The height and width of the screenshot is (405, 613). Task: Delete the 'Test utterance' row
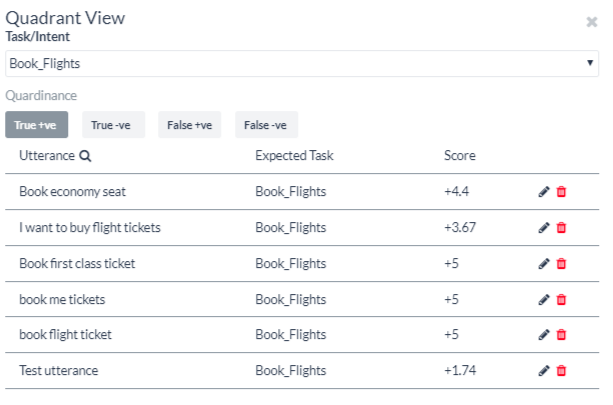click(561, 371)
